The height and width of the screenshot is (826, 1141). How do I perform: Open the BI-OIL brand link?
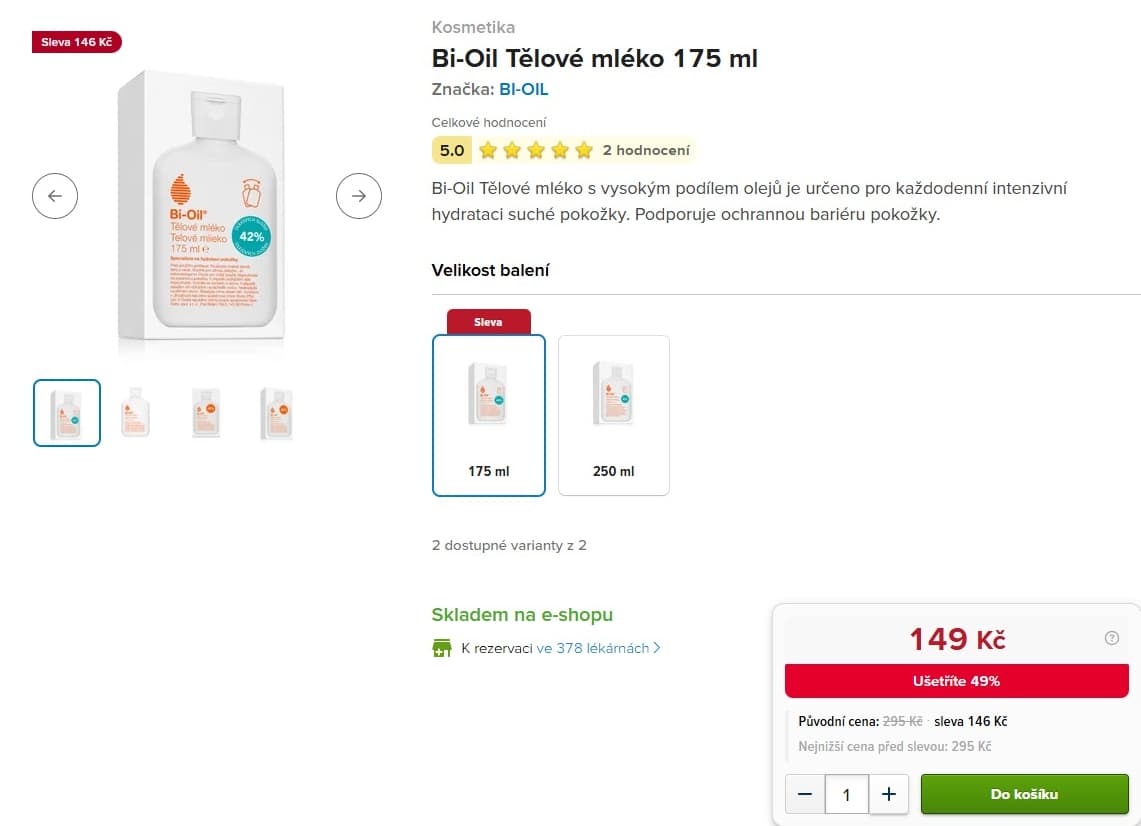click(x=524, y=89)
